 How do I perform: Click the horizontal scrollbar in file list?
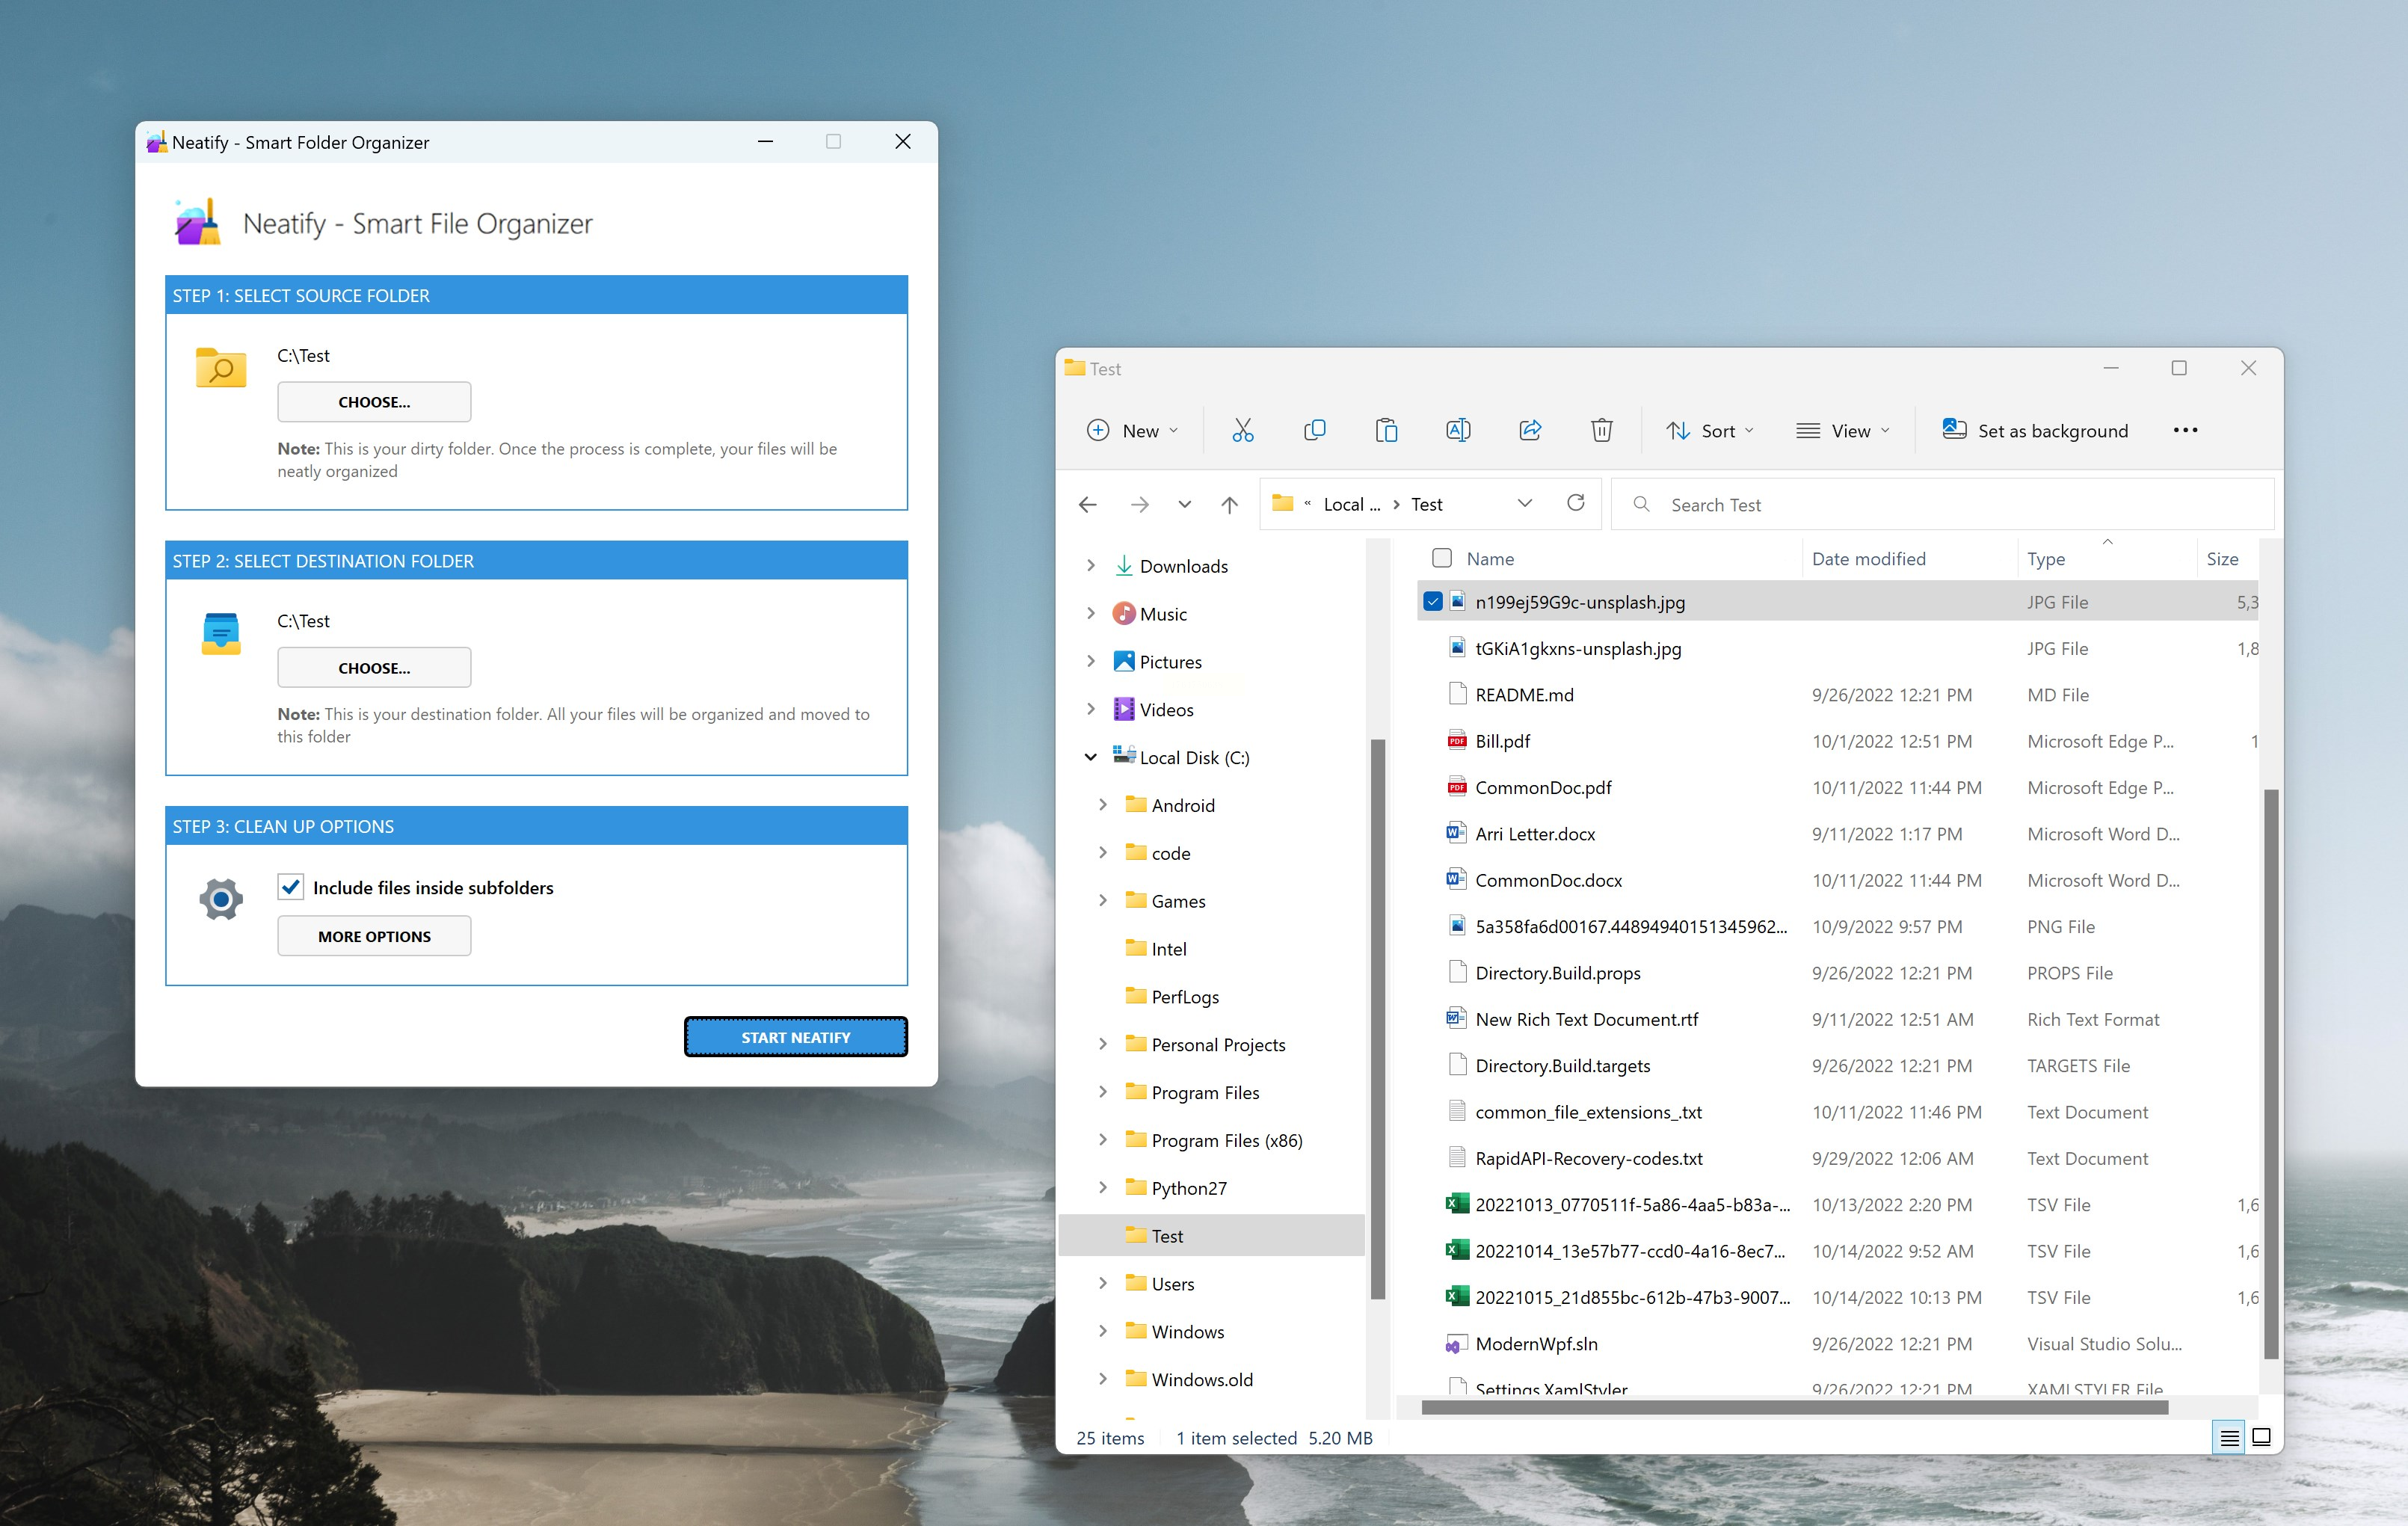[x=1794, y=1407]
